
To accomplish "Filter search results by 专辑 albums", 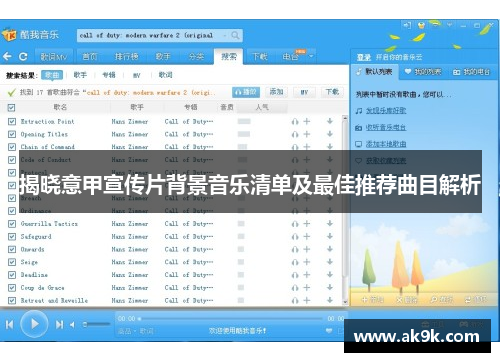I will (x=109, y=75).
